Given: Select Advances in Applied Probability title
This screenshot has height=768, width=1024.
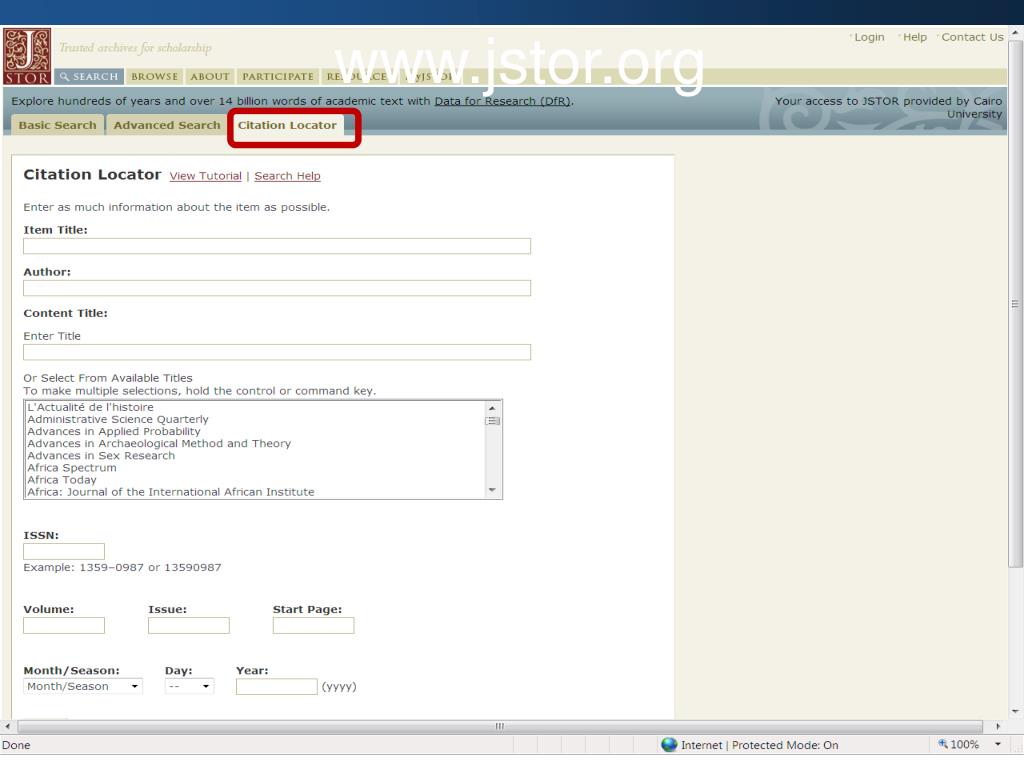Looking at the screenshot, I should point(114,431).
